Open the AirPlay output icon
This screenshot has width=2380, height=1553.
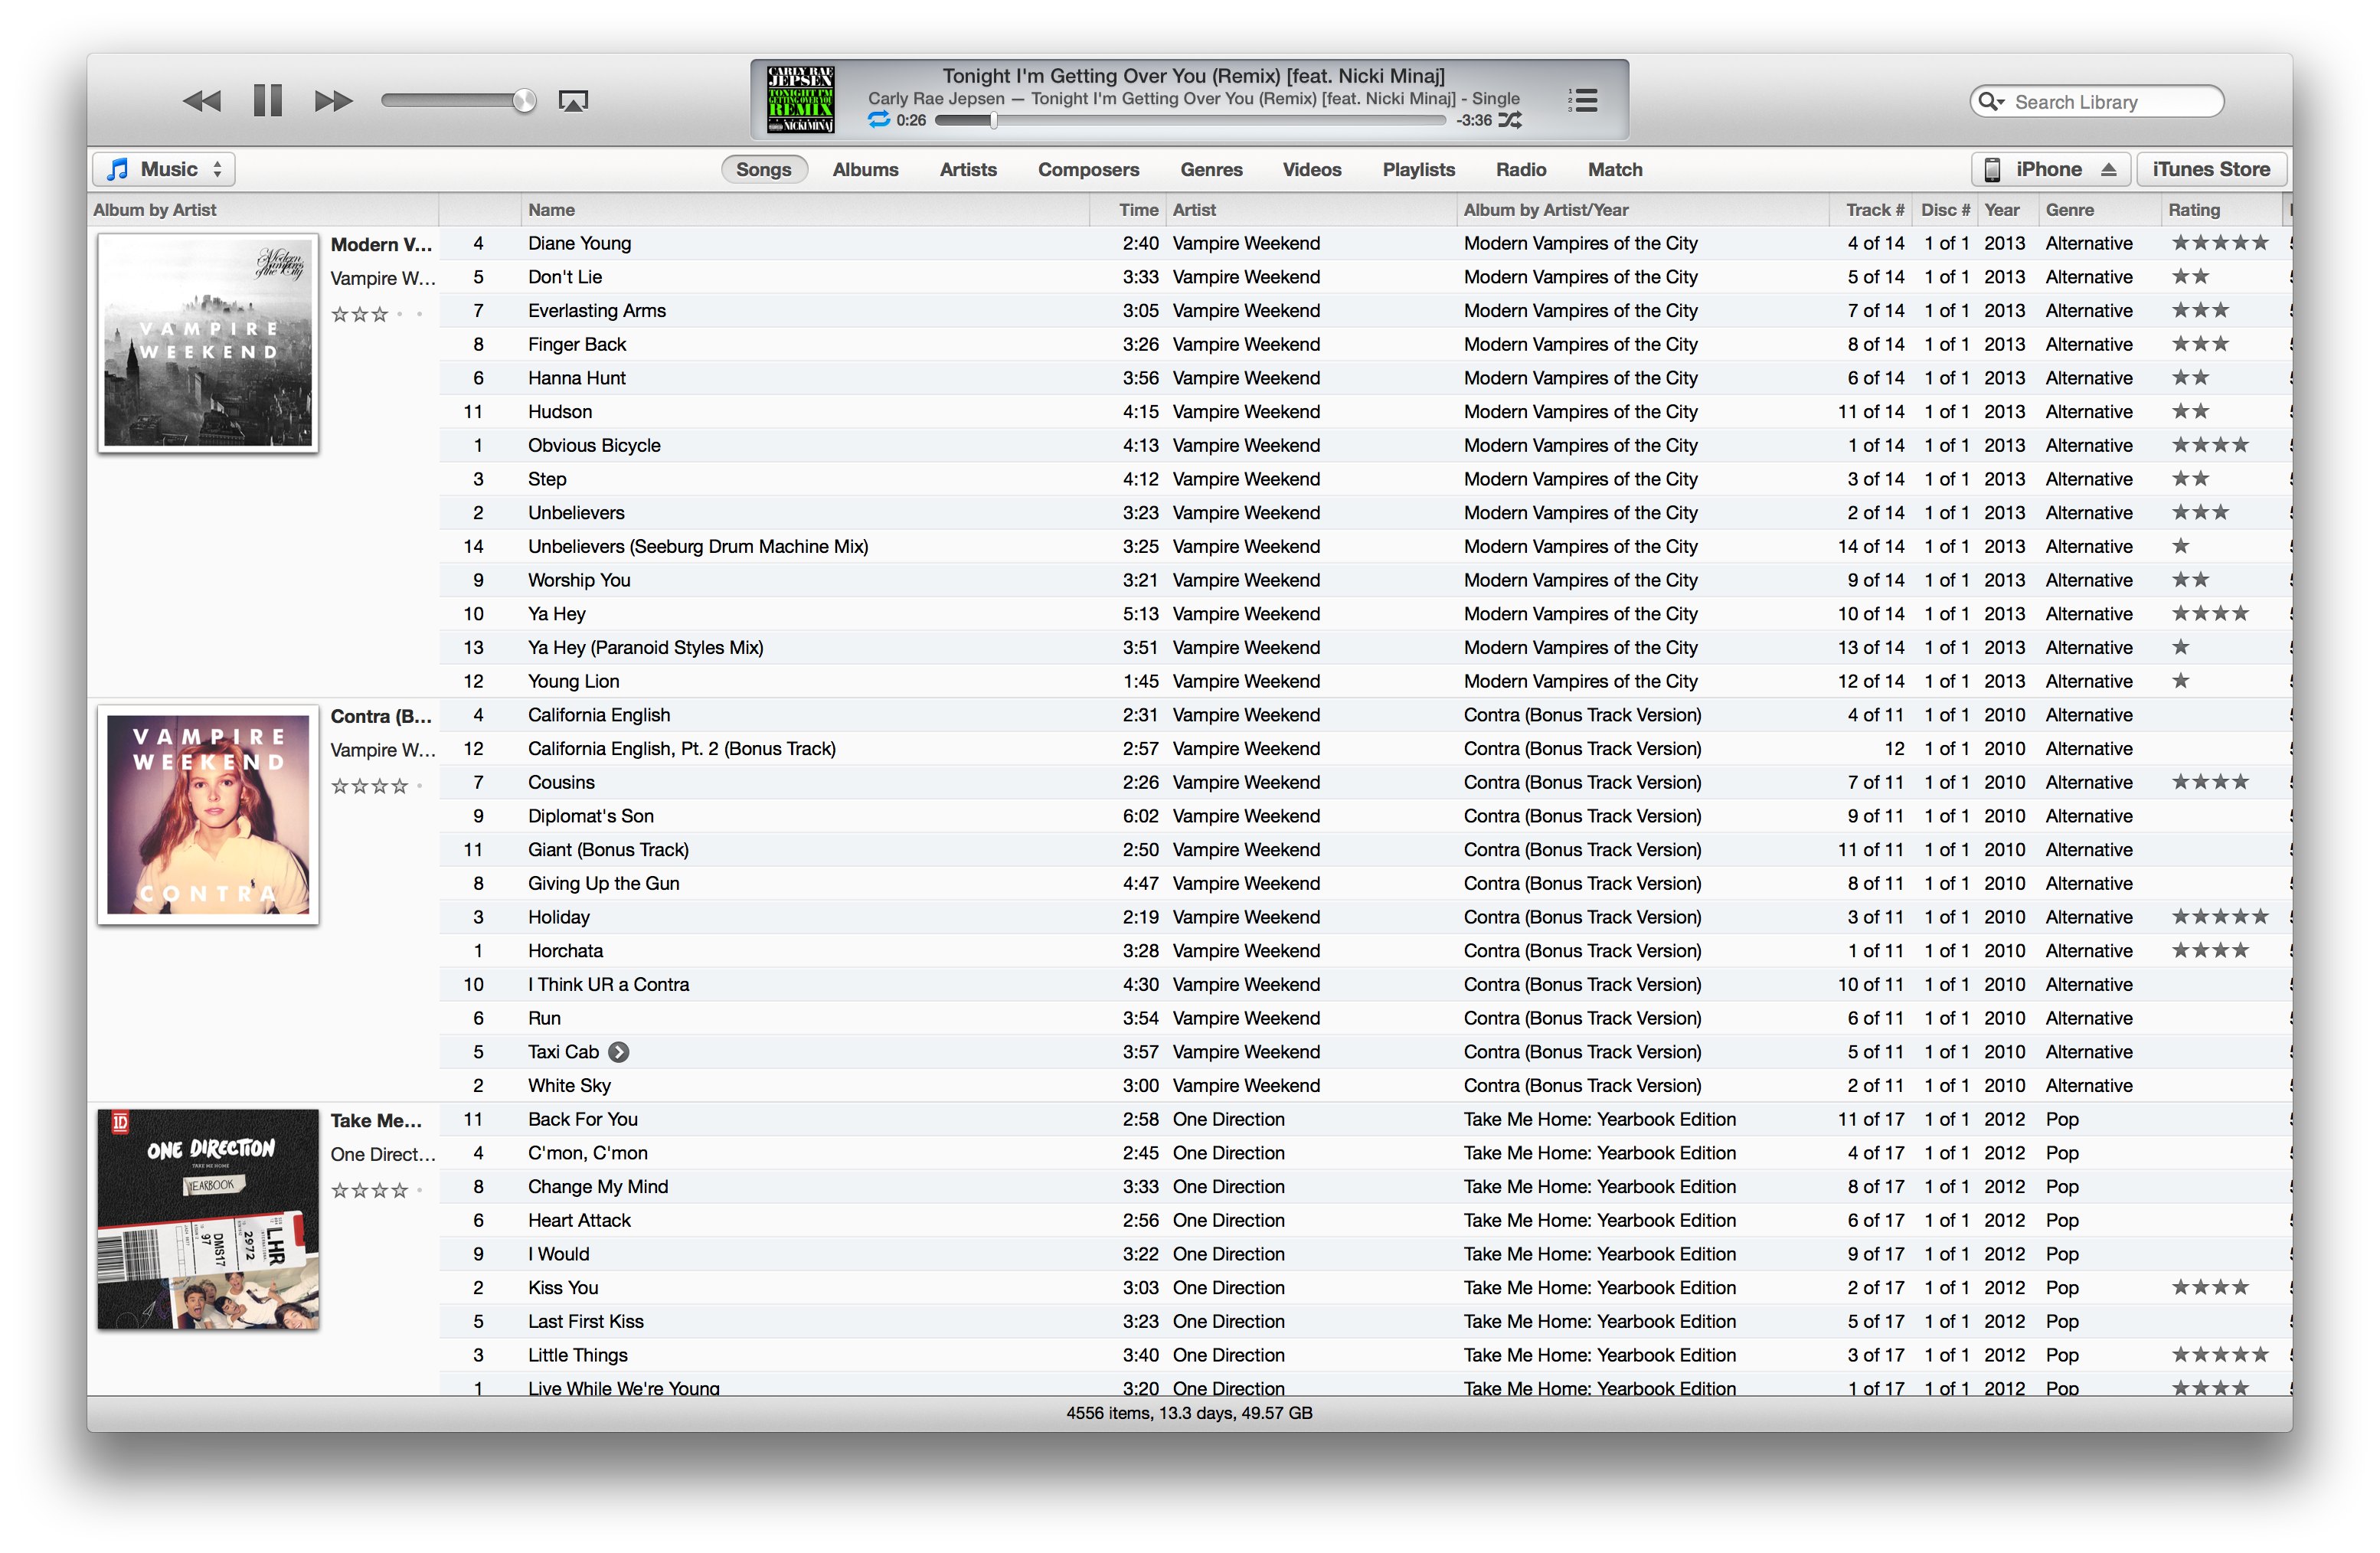[573, 101]
